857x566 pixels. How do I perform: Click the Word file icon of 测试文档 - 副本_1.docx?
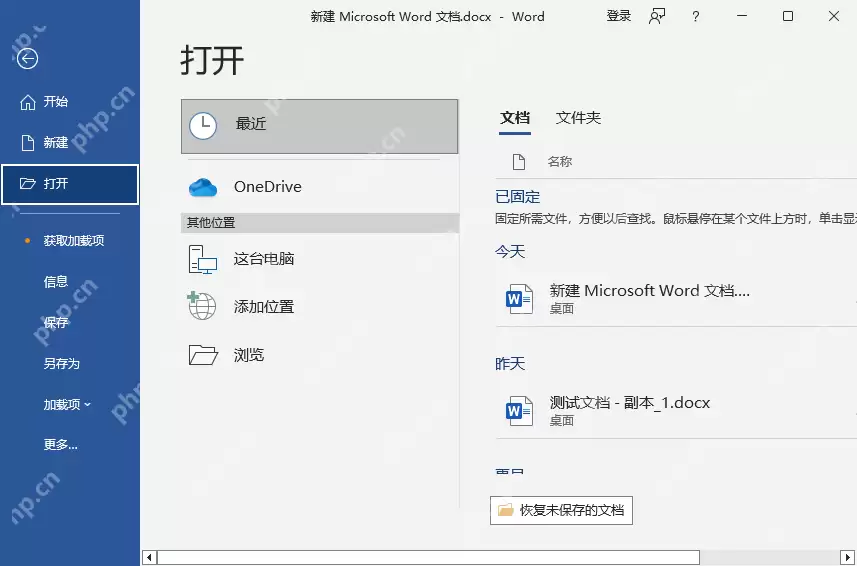click(x=519, y=411)
